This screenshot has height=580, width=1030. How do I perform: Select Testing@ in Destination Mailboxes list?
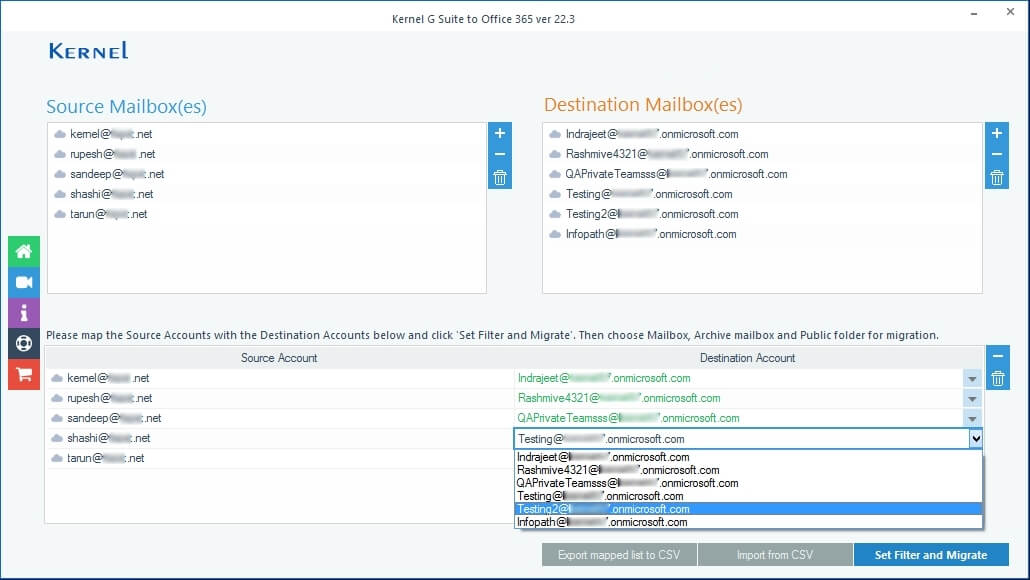tap(641, 194)
